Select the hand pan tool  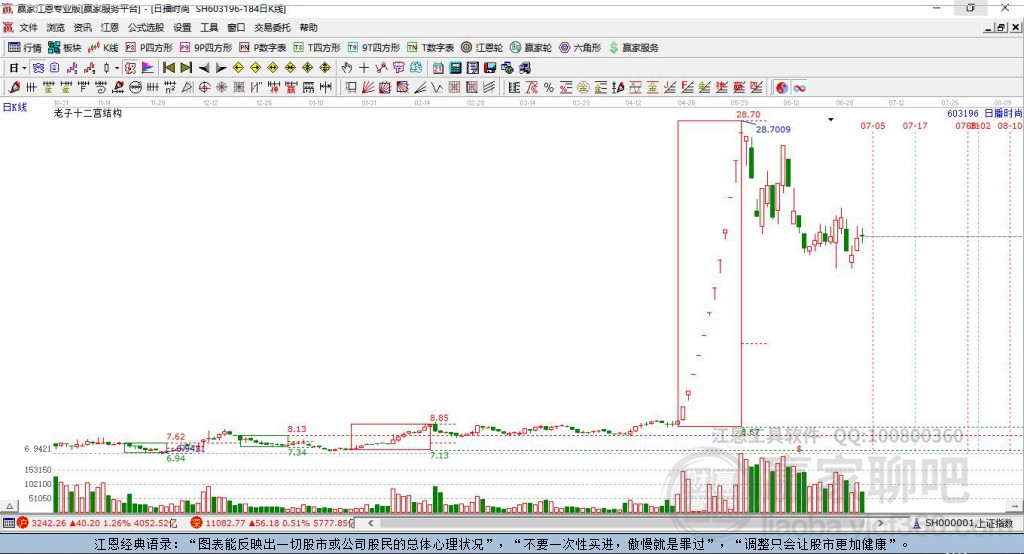point(347,68)
